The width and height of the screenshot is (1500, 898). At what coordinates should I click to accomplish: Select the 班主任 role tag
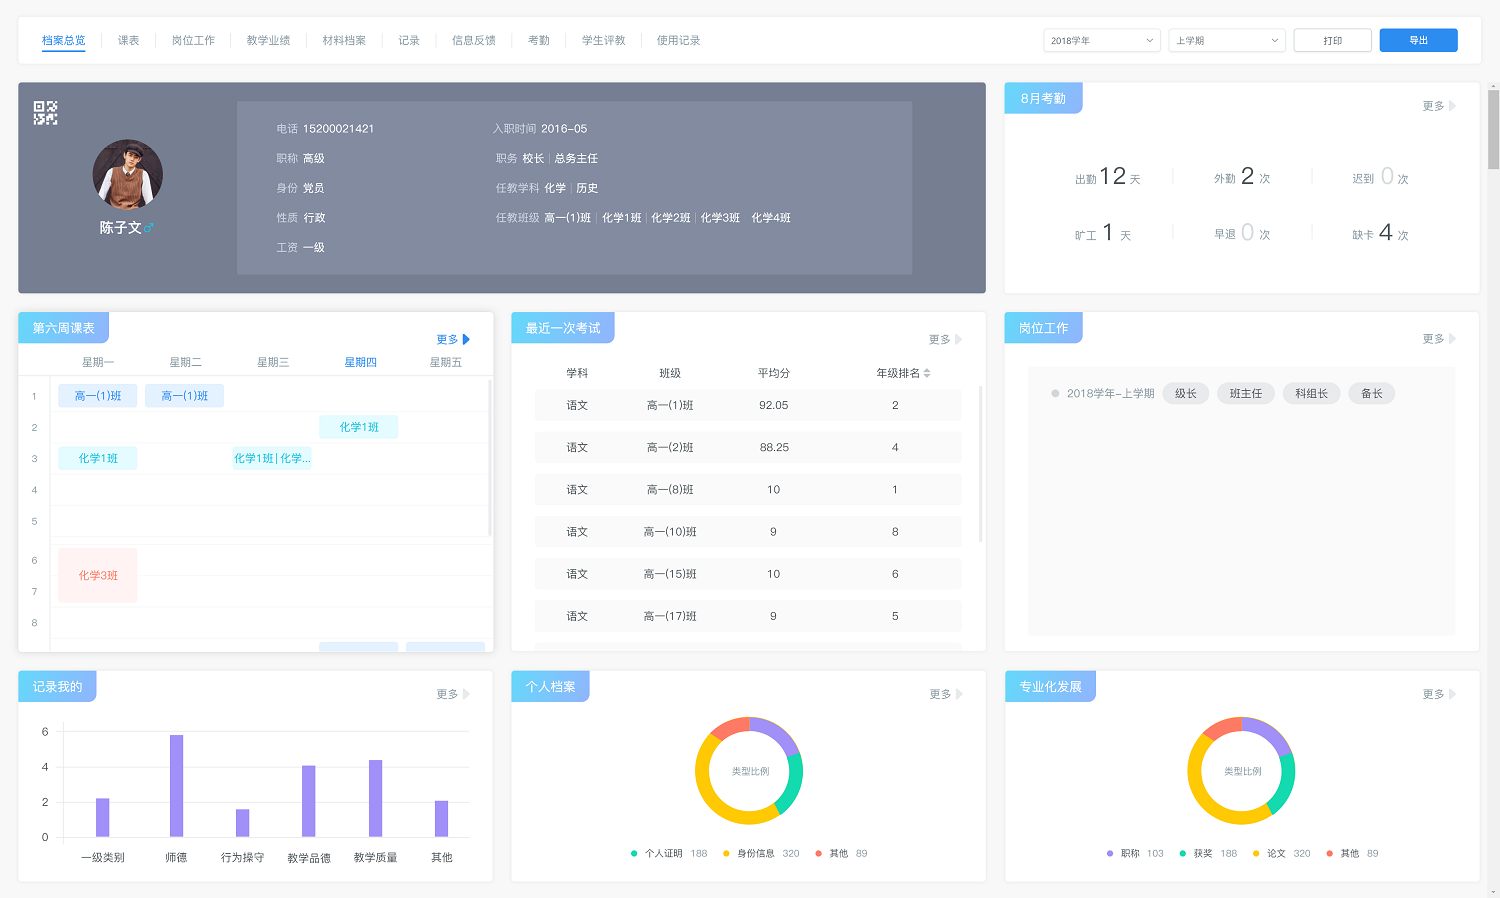point(1246,394)
